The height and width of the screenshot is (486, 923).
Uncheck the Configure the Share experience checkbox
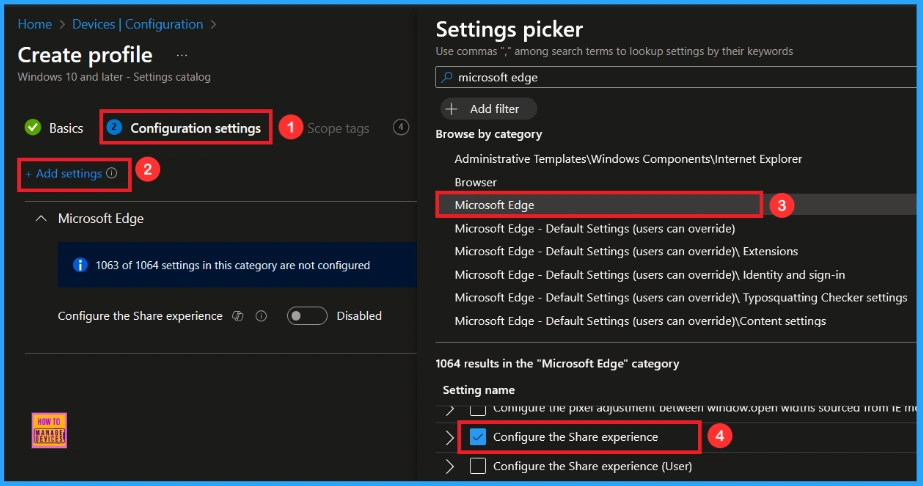(x=478, y=437)
